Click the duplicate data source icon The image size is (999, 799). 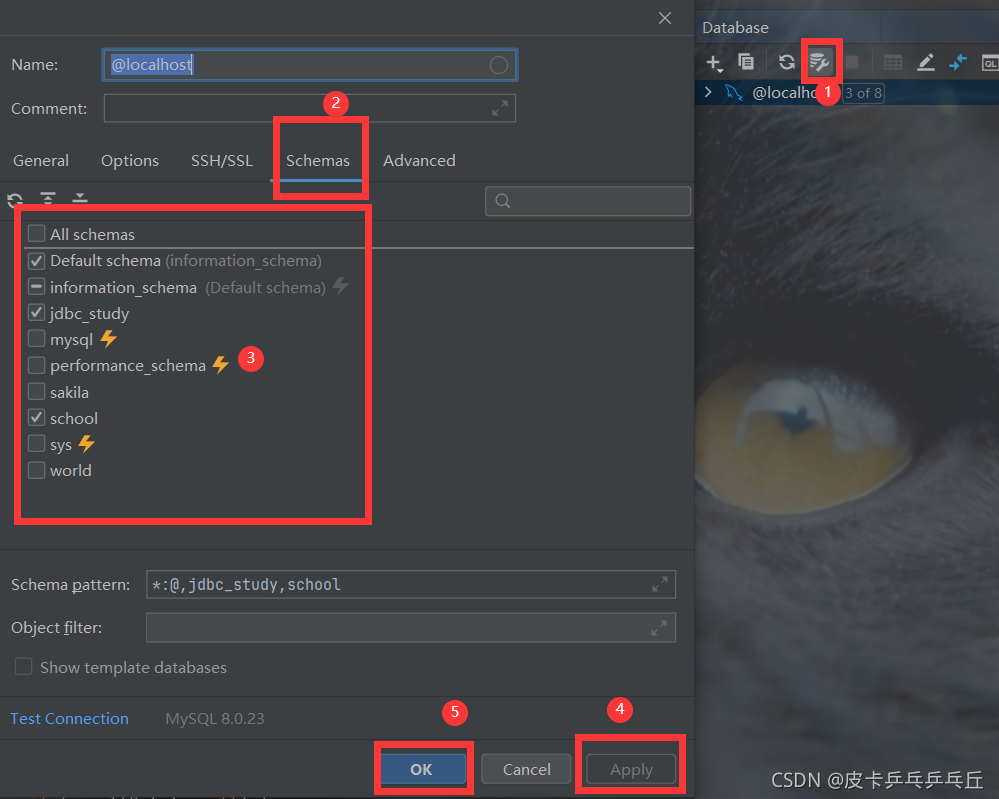point(746,62)
